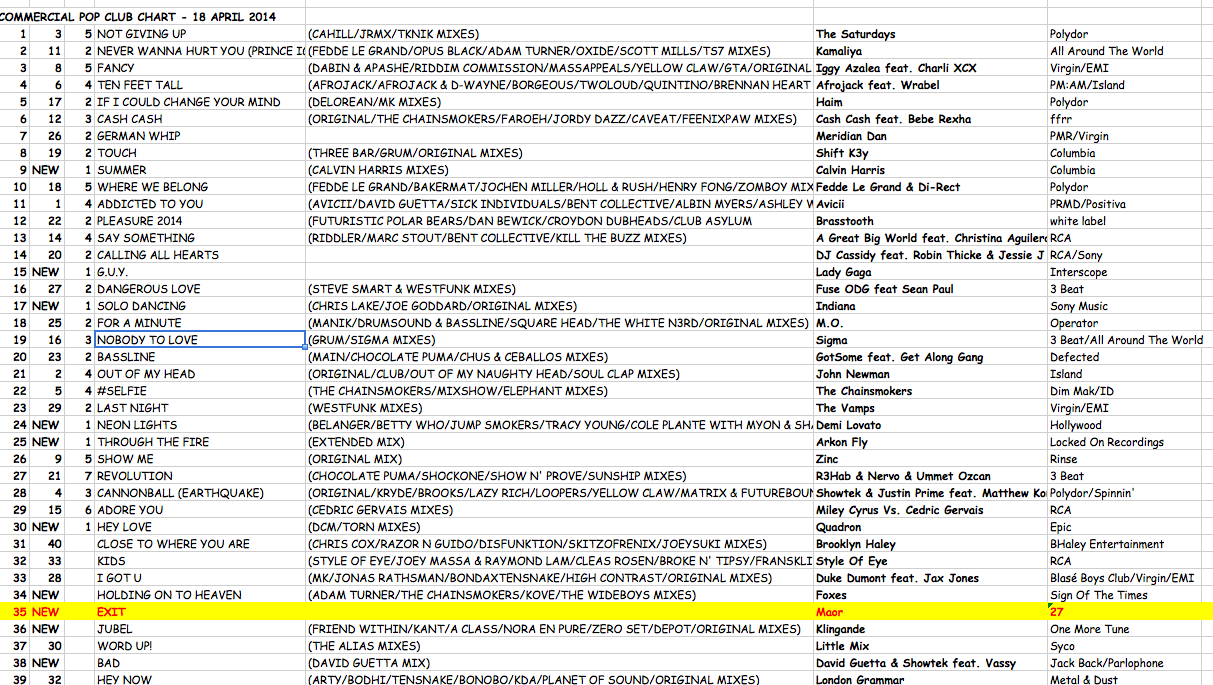Click the "COMMERCIAL POP CLUB CHART" heading cell
The width and height of the screenshot is (1213, 685).
[x=138, y=17]
